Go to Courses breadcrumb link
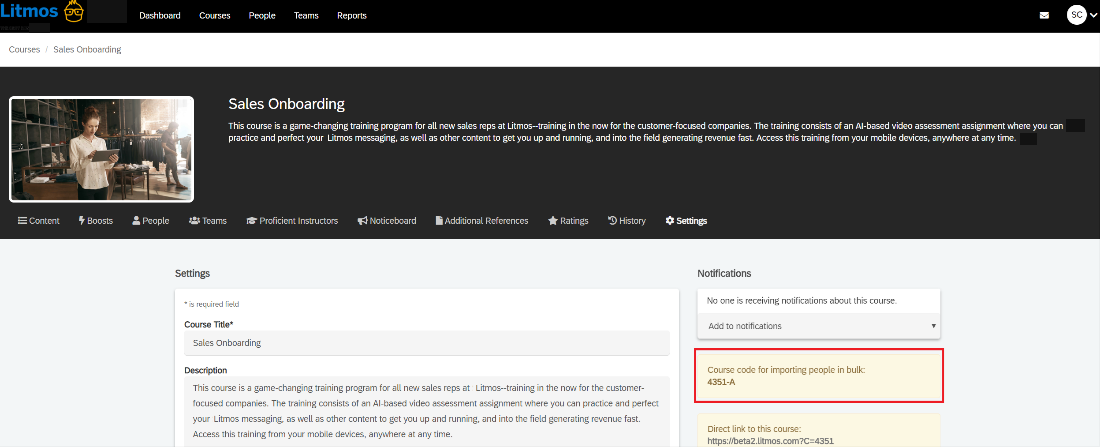The height and width of the screenshot is (447, 1100). (x=24, y=50)
